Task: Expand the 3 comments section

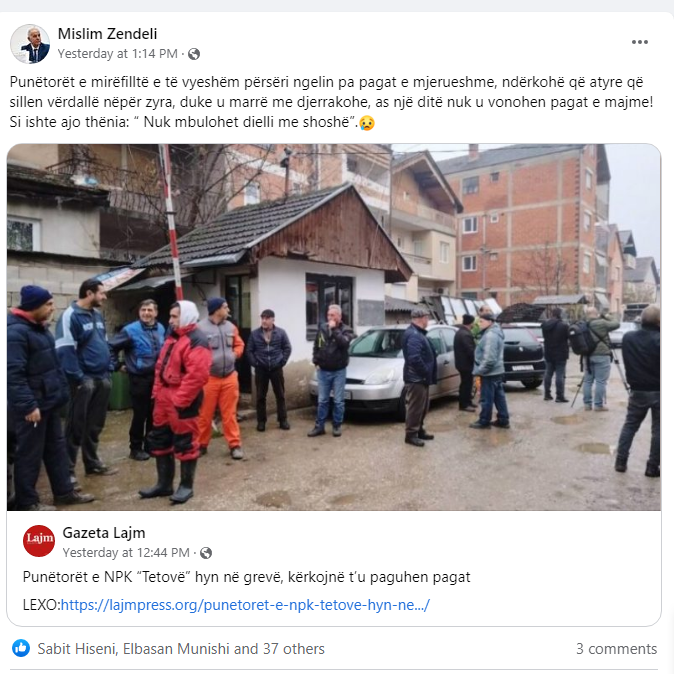Action: (616, 649)
